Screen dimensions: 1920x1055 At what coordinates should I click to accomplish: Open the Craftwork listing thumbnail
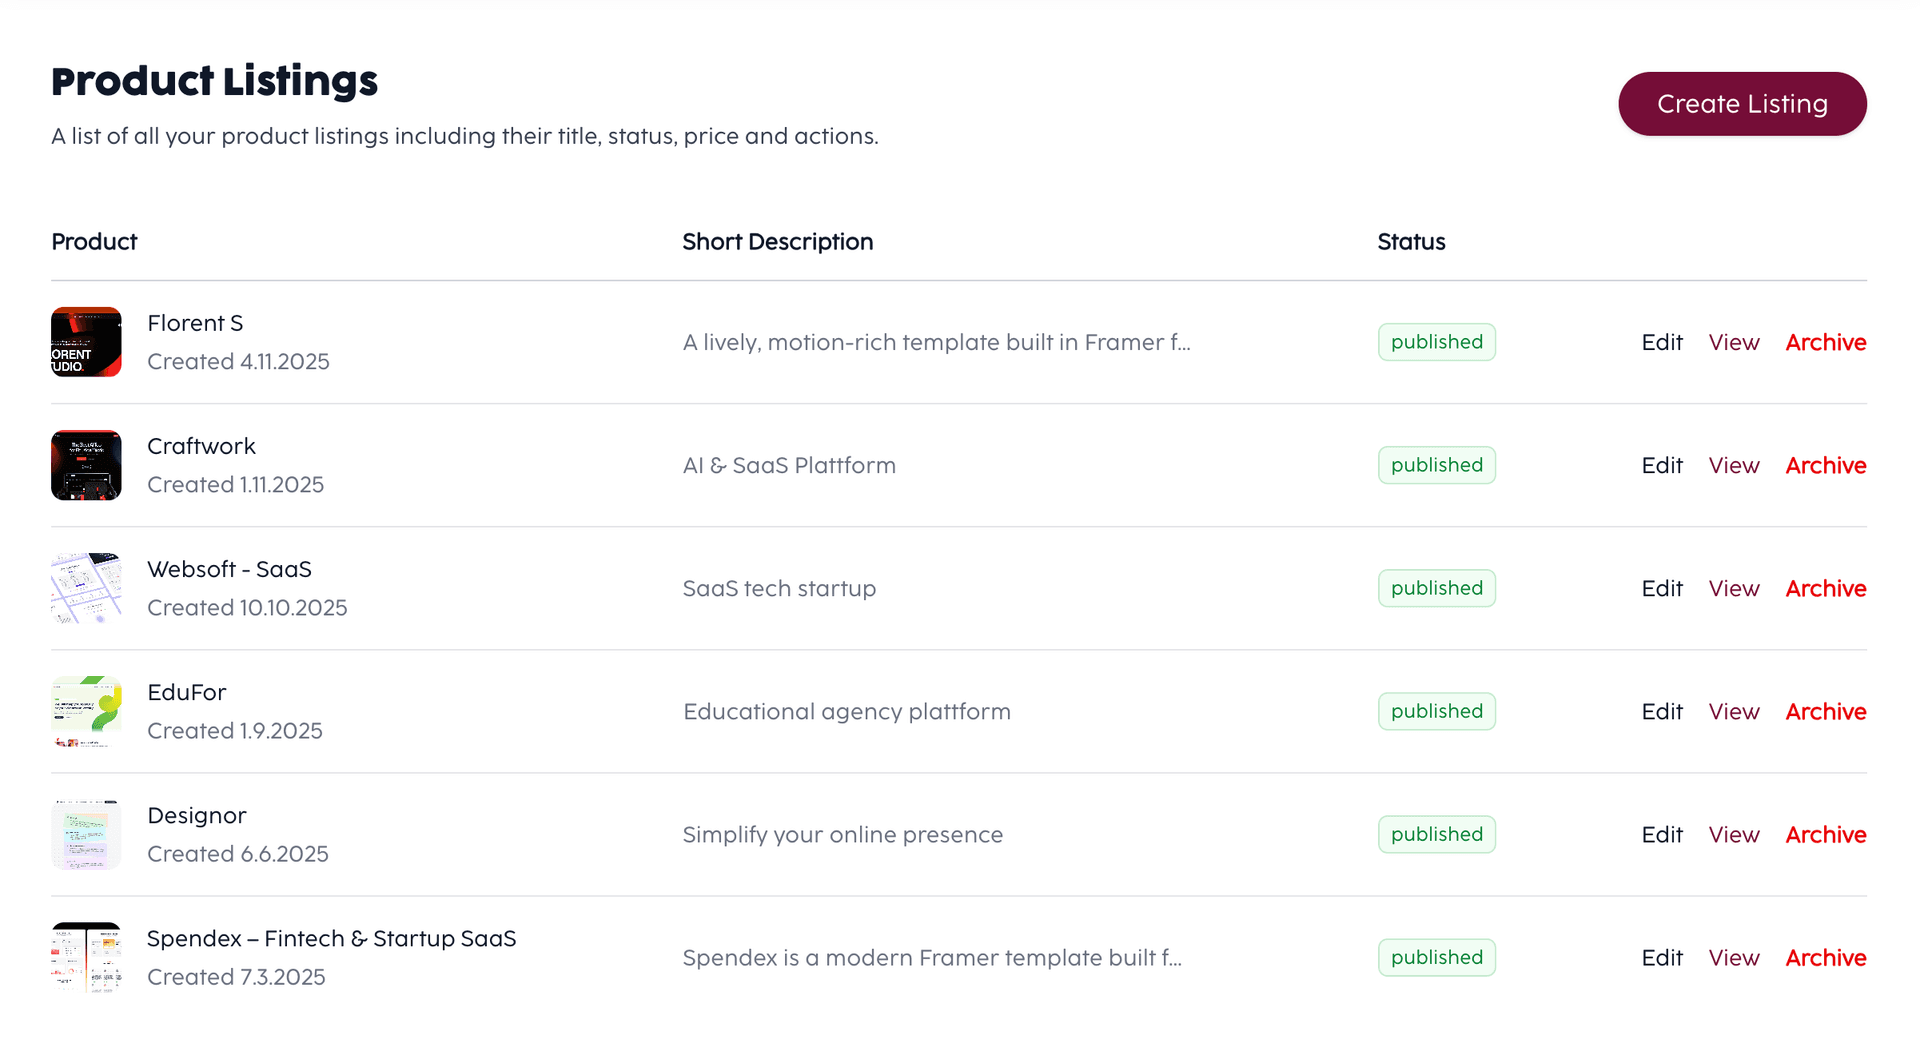(x=86, y=465)
